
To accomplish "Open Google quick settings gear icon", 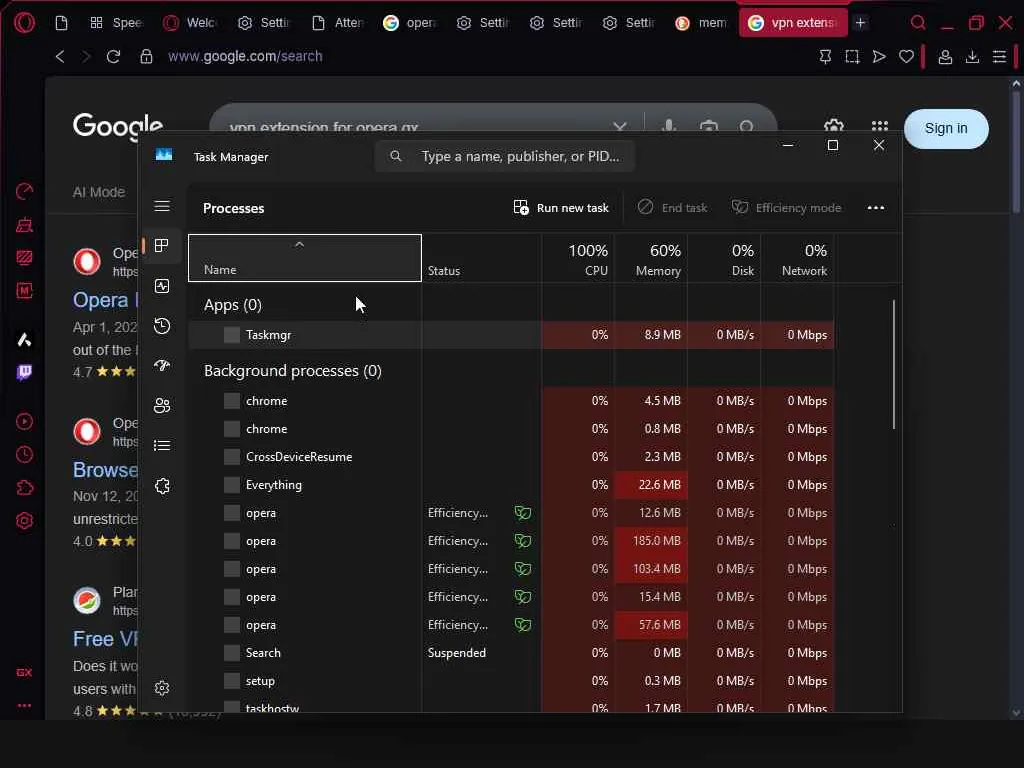I will 834,126.
